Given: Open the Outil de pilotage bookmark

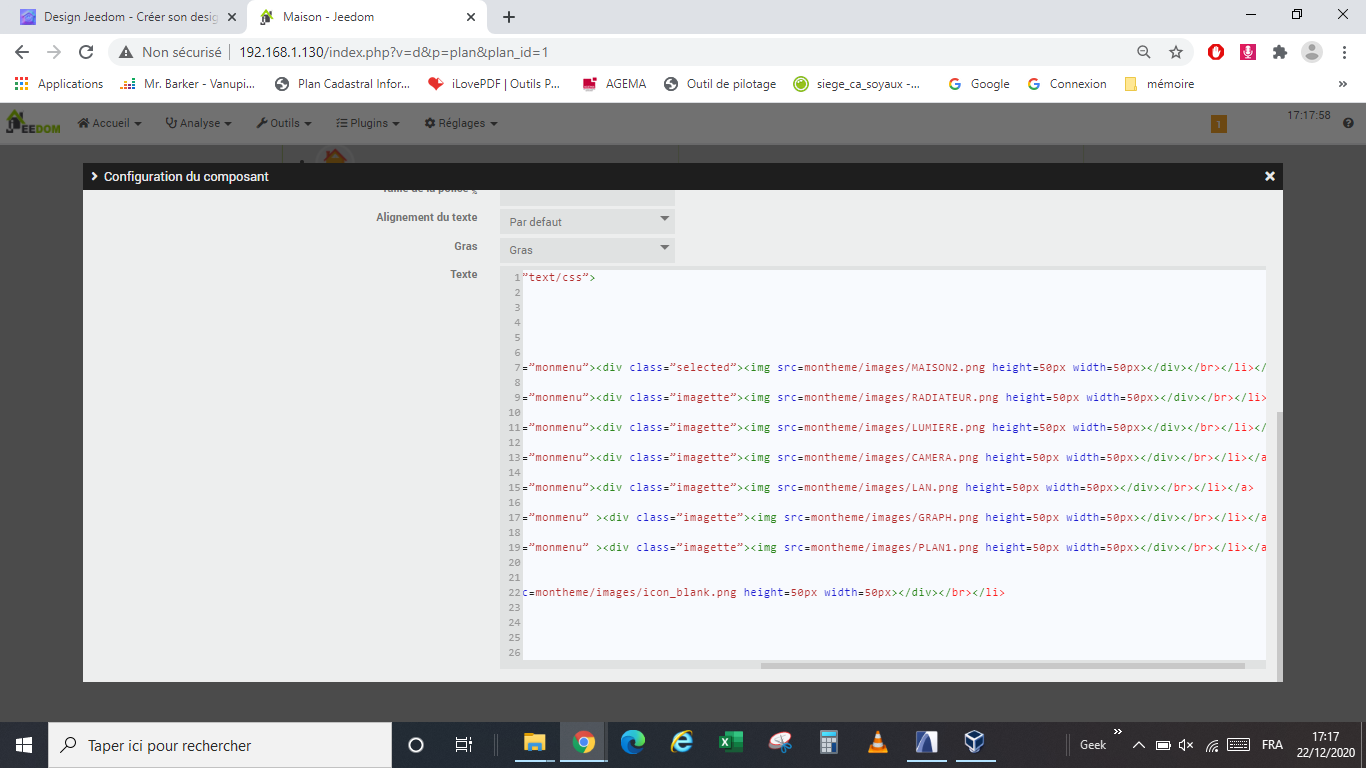Looking at the screenshot, I should (720, 84).
